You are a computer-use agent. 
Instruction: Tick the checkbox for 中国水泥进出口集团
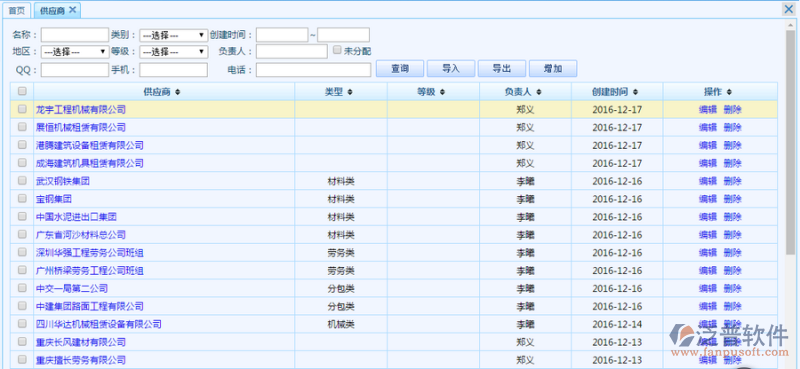tap(22, 216)
